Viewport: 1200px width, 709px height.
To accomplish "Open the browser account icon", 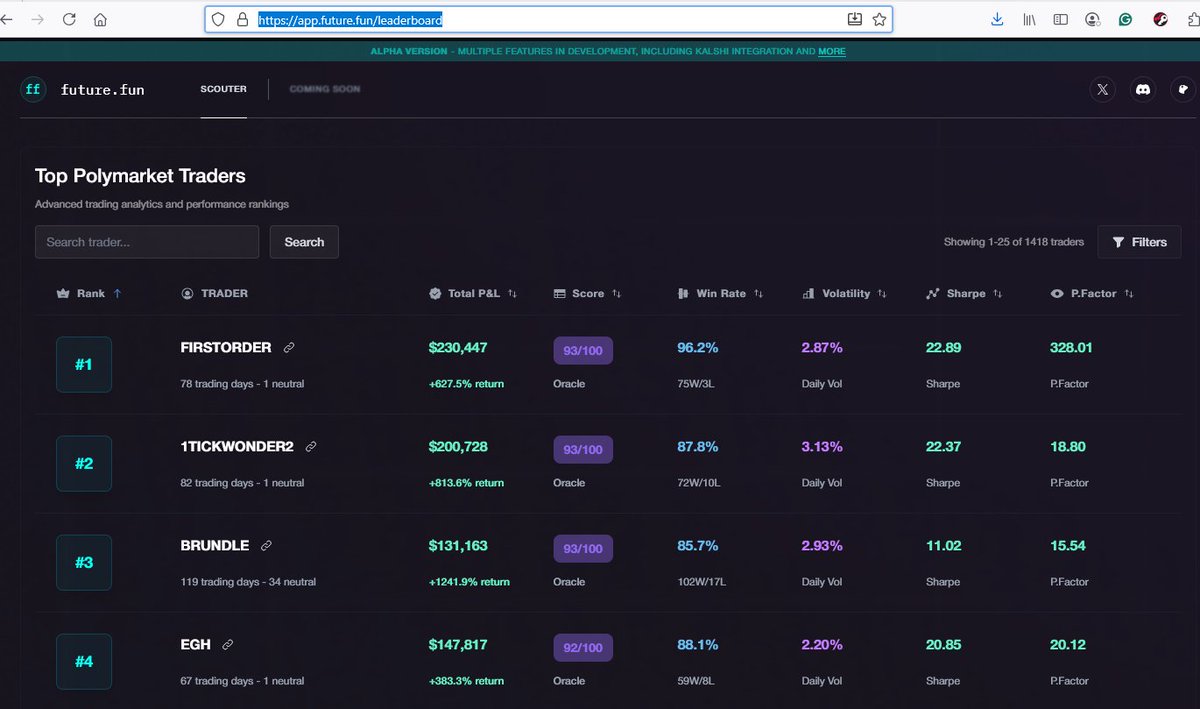I will 1093,19.
